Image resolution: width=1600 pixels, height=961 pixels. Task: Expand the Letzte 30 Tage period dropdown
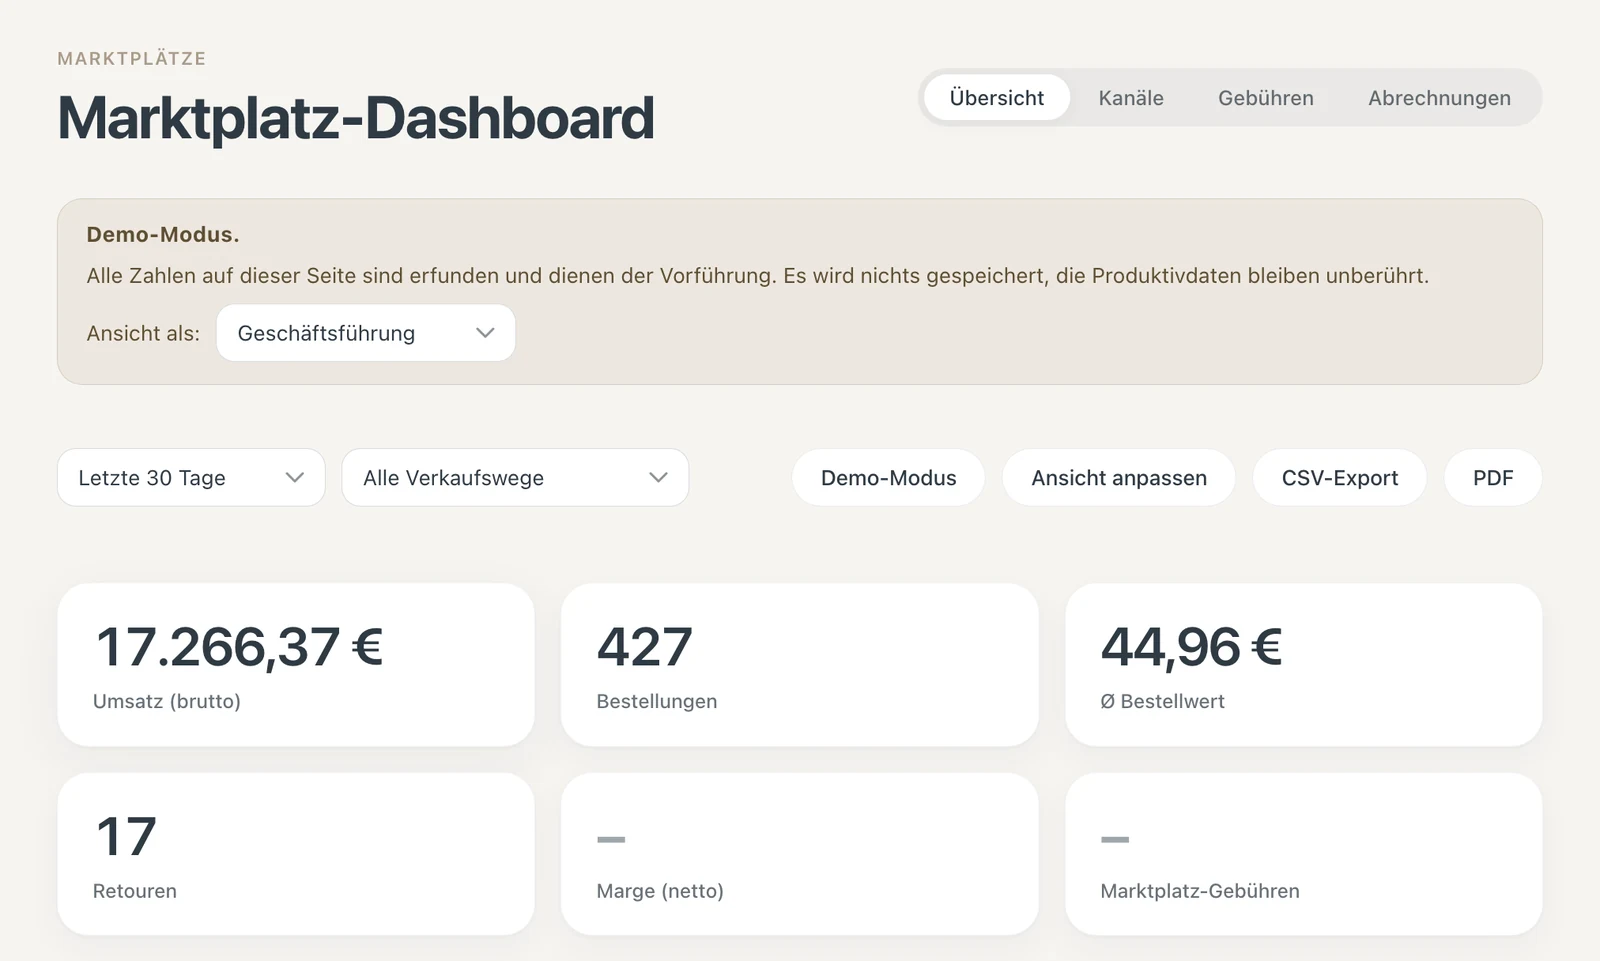(x=191, y=478)
